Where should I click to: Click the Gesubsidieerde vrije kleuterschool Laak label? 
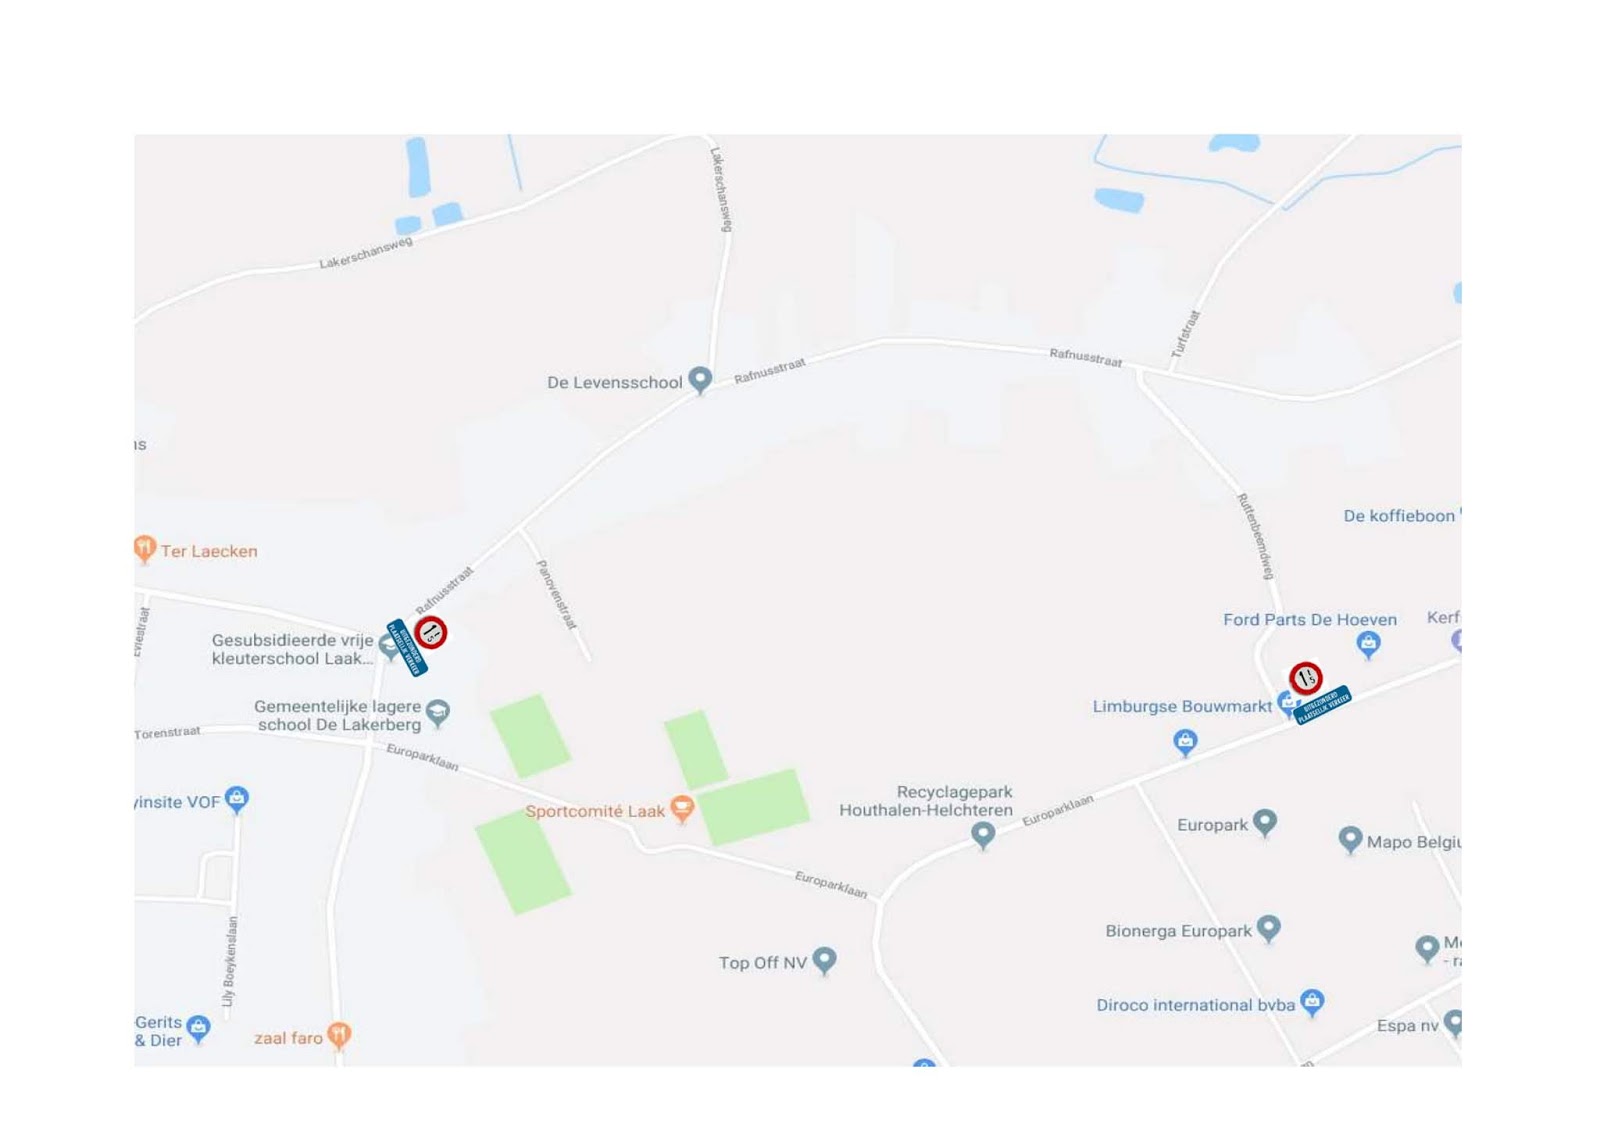293,649
